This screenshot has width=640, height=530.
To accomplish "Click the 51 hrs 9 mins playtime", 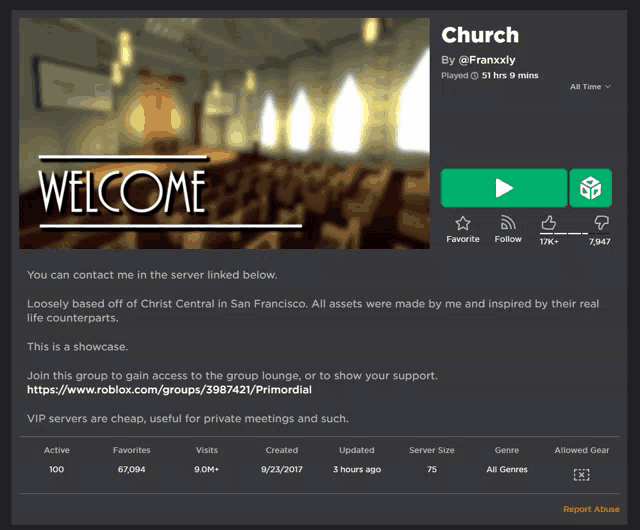I will pyautogui.click(x=510, y=76).
